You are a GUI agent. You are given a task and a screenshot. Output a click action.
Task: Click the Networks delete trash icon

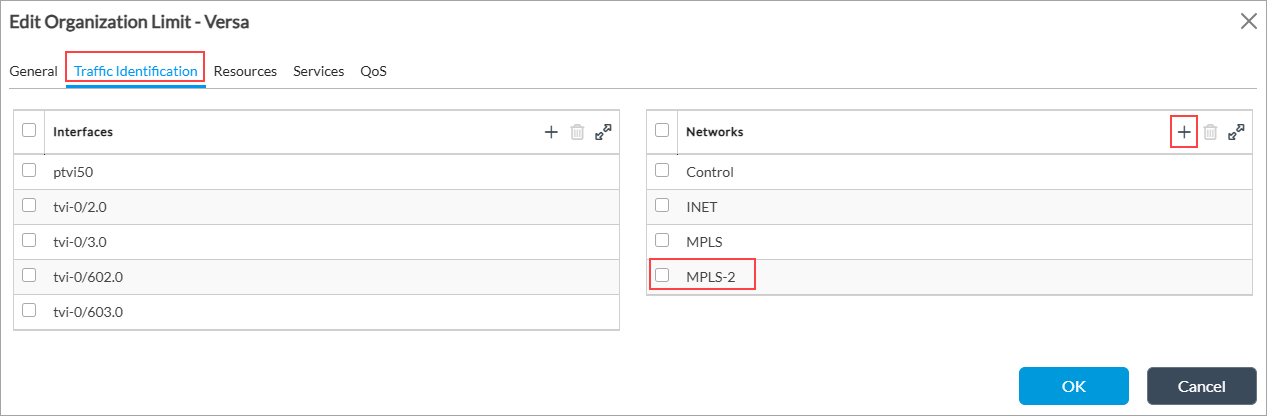tap(1210, 132)
